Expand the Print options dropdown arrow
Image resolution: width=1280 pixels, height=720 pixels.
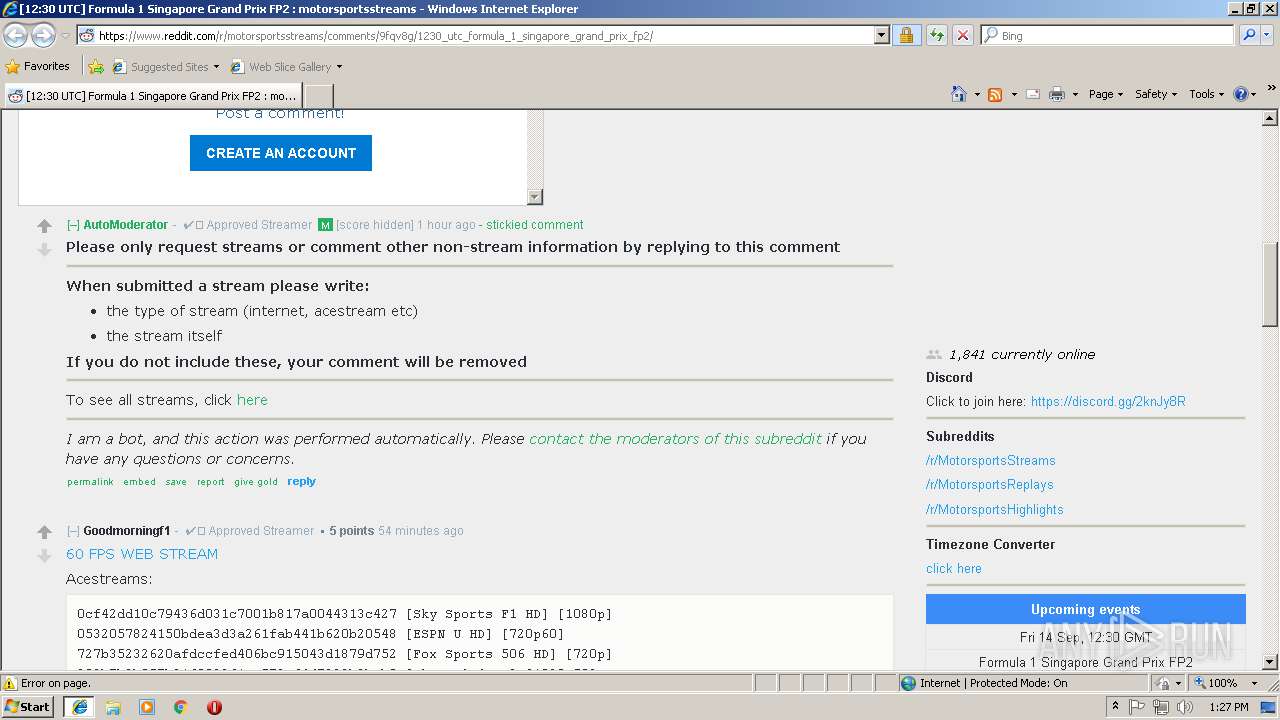pyautogui.click(x=1075, y=94)
